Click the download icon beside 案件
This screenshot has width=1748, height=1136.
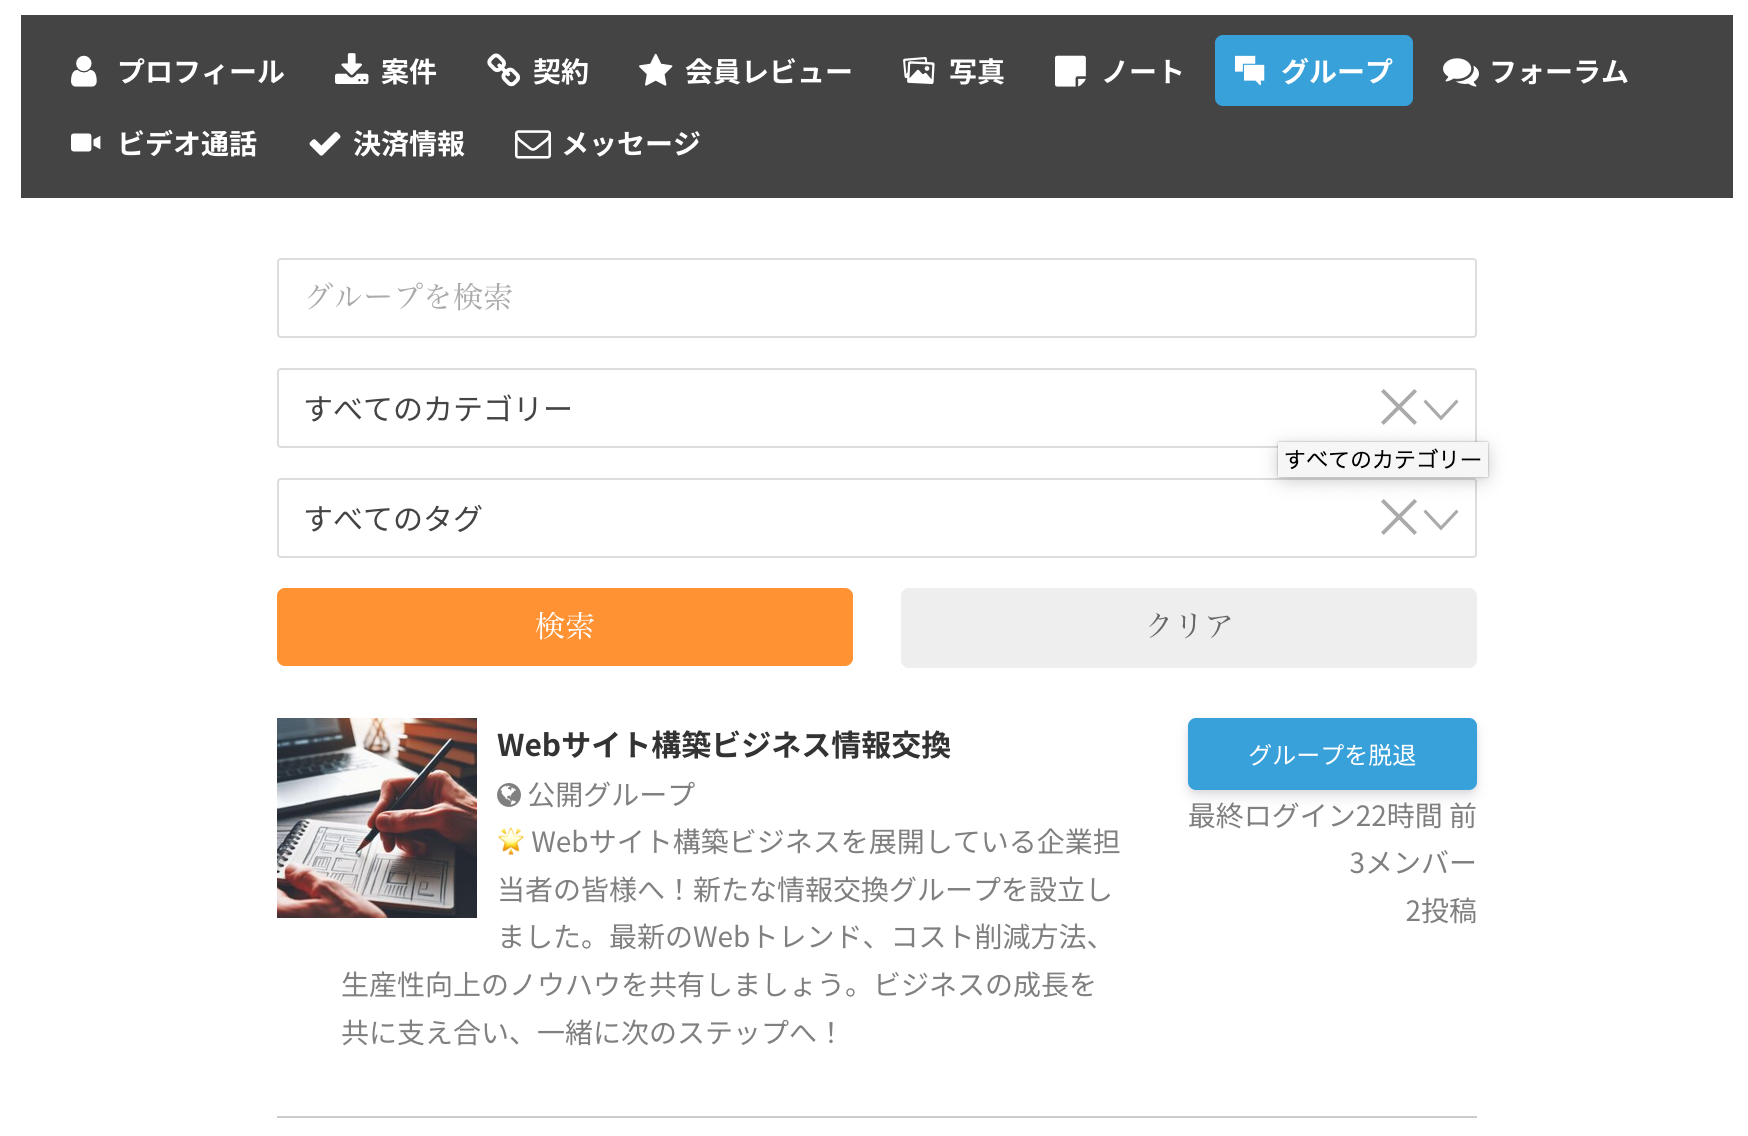click(x=351, y=70)
